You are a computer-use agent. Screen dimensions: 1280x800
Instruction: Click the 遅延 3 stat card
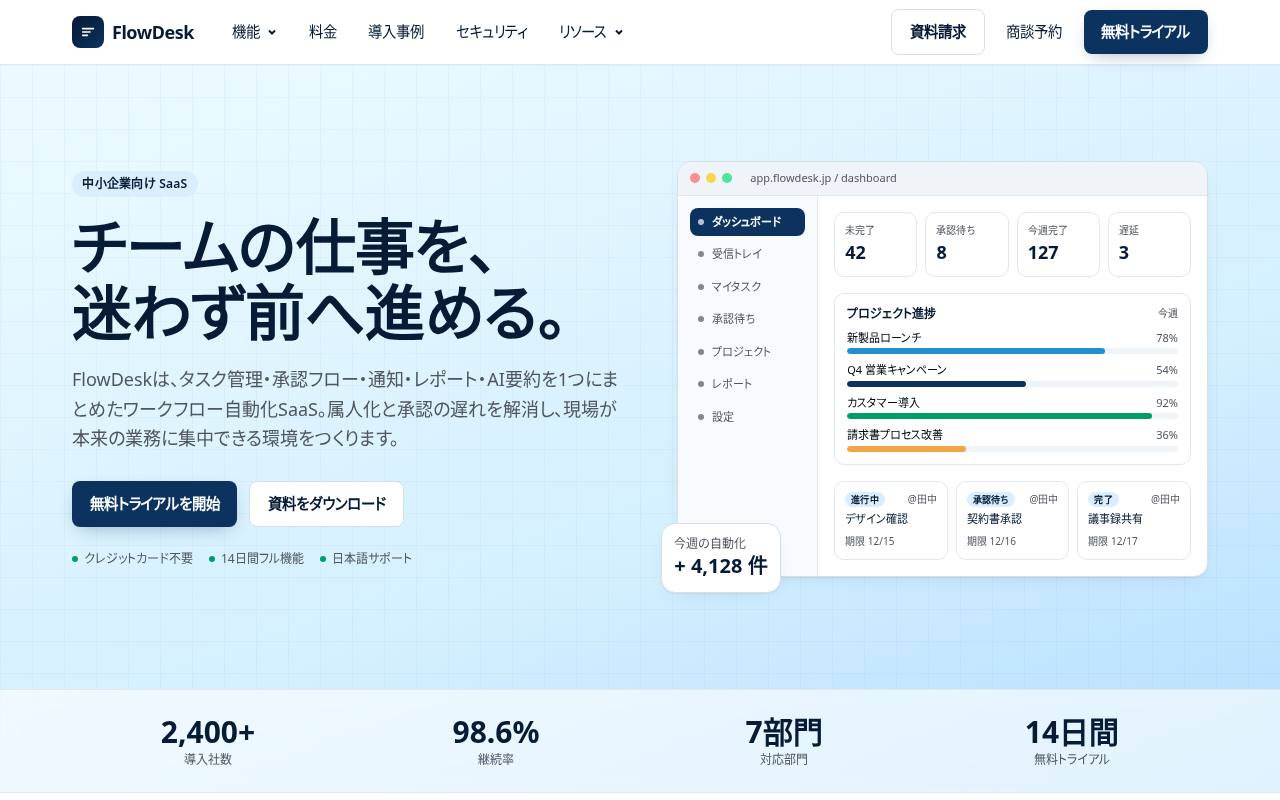pos(1149,244)
